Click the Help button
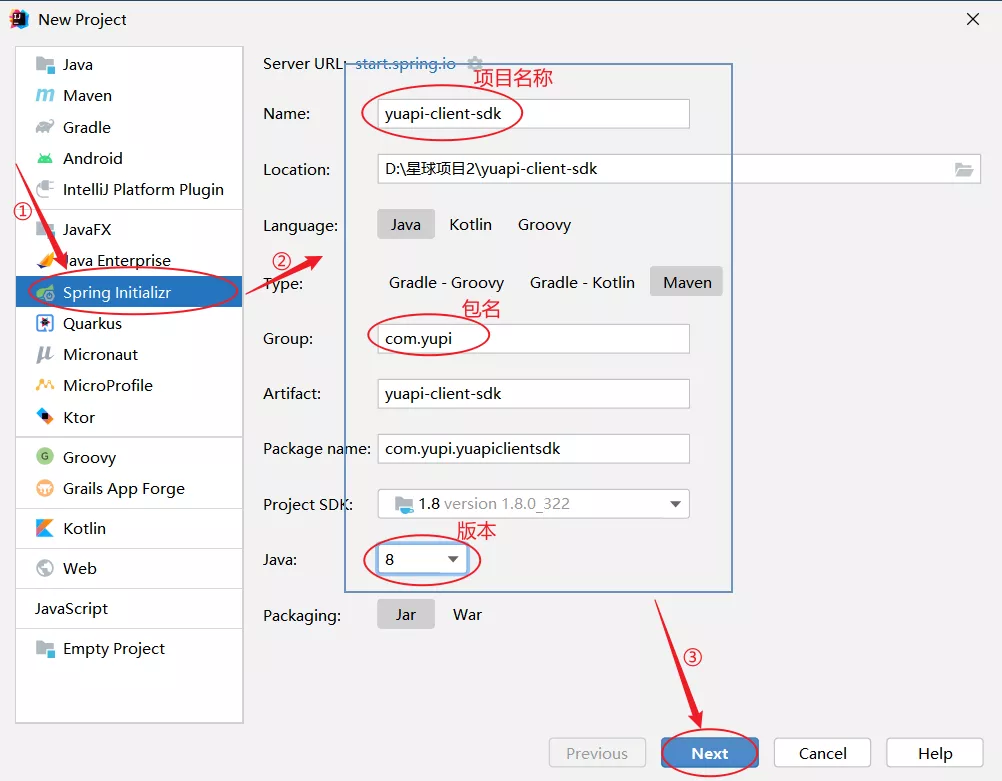This screenshot has width=1002, height=781. coord(935,753)
